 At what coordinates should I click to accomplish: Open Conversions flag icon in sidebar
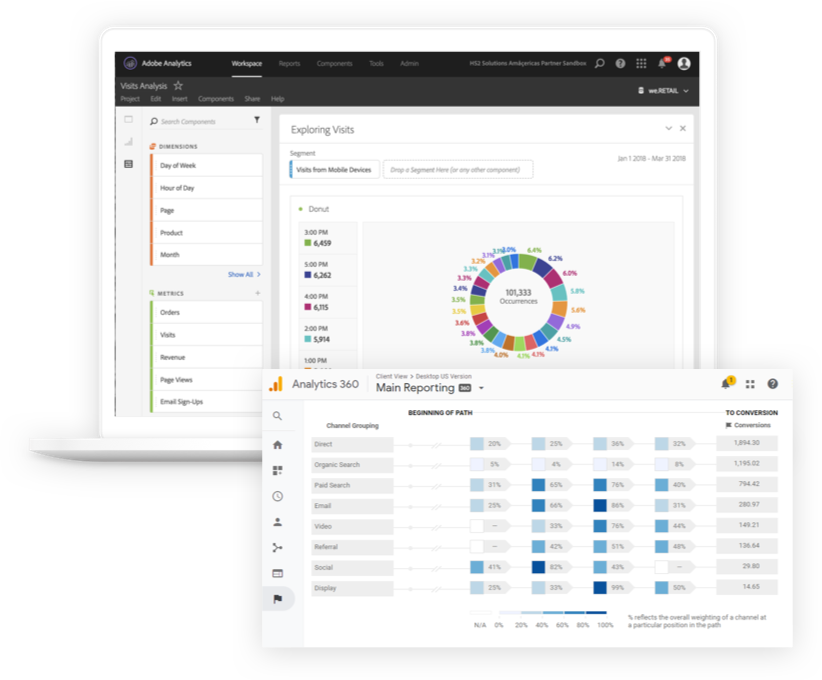[278, 599]
